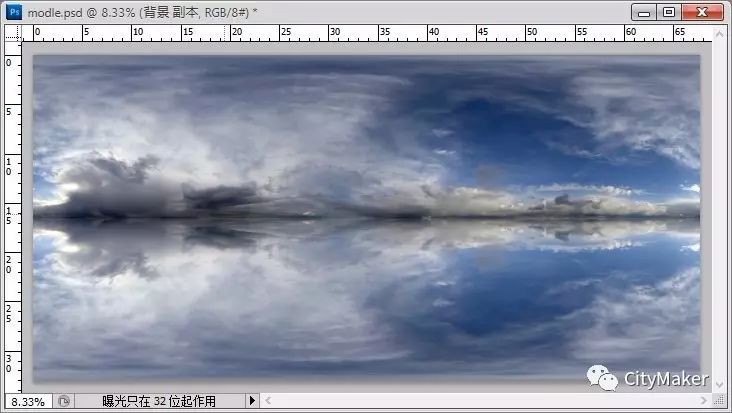
Task: Click the modle.psd title bar text
Action: pyautogui.click(x=142, y=13)
